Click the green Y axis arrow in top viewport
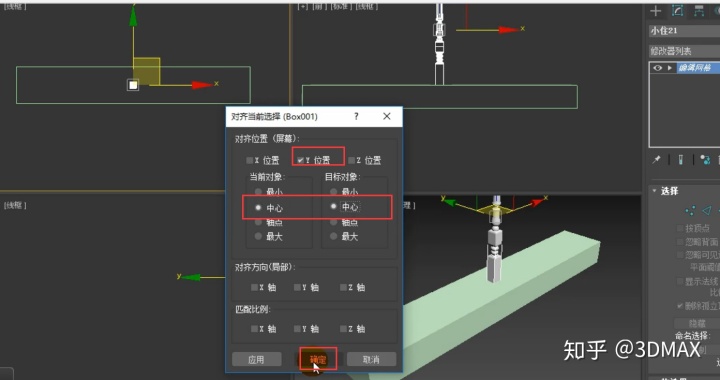The height and width of the screenshot is (380, 720). click(133, 17)
